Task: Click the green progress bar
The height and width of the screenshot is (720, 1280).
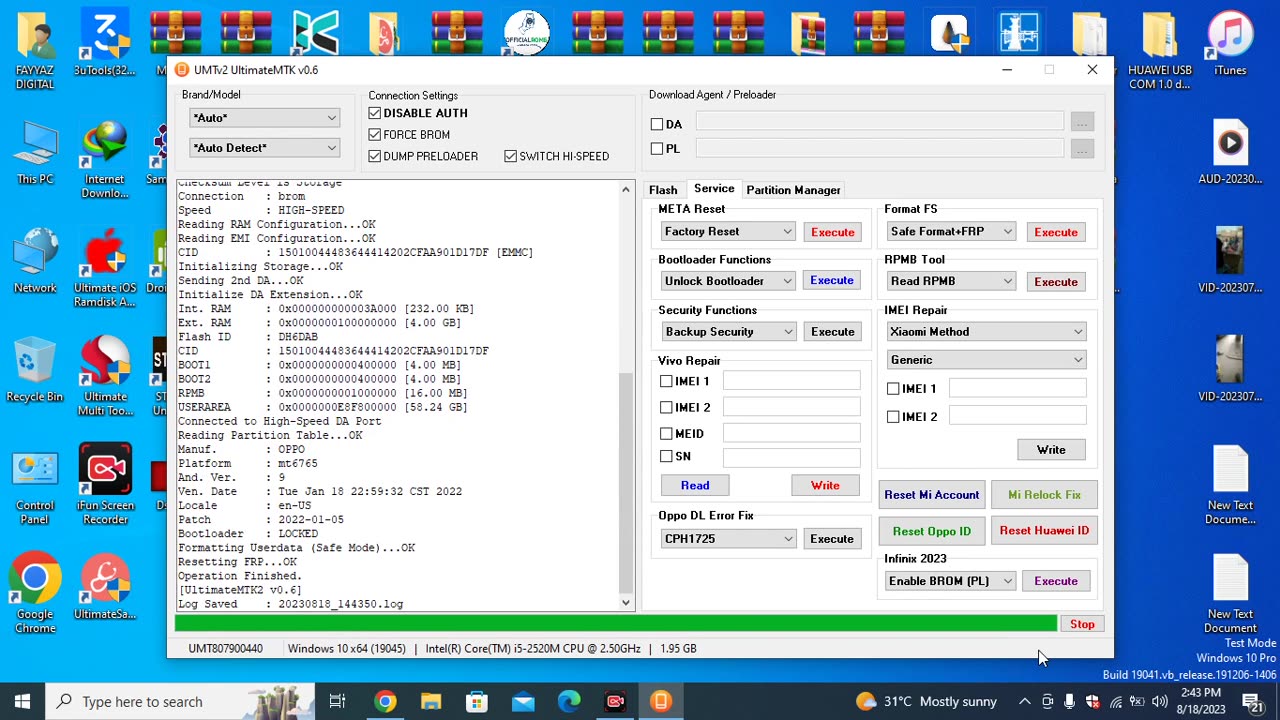Action: point(615,624)
